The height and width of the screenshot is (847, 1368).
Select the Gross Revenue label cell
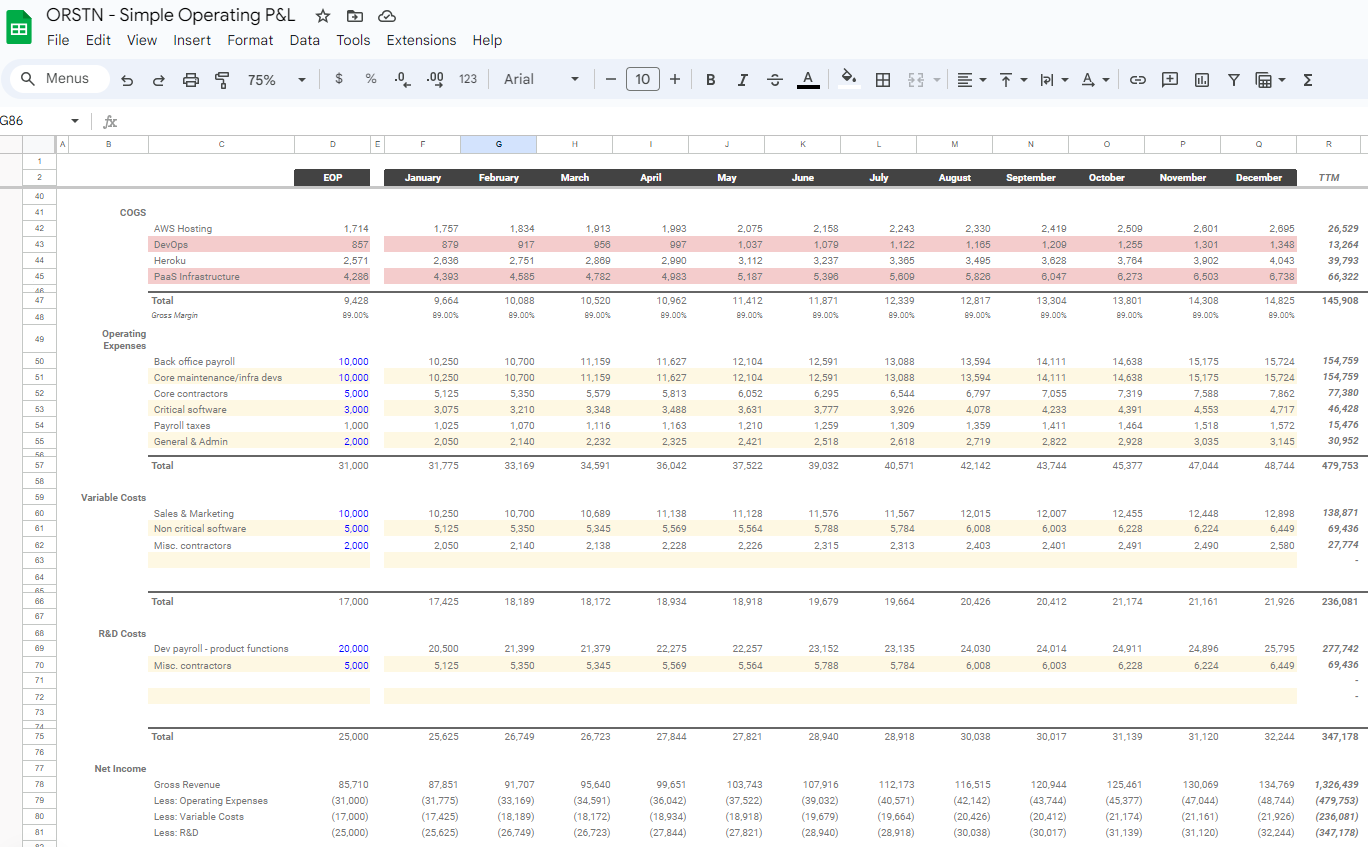tap(222, 785)
